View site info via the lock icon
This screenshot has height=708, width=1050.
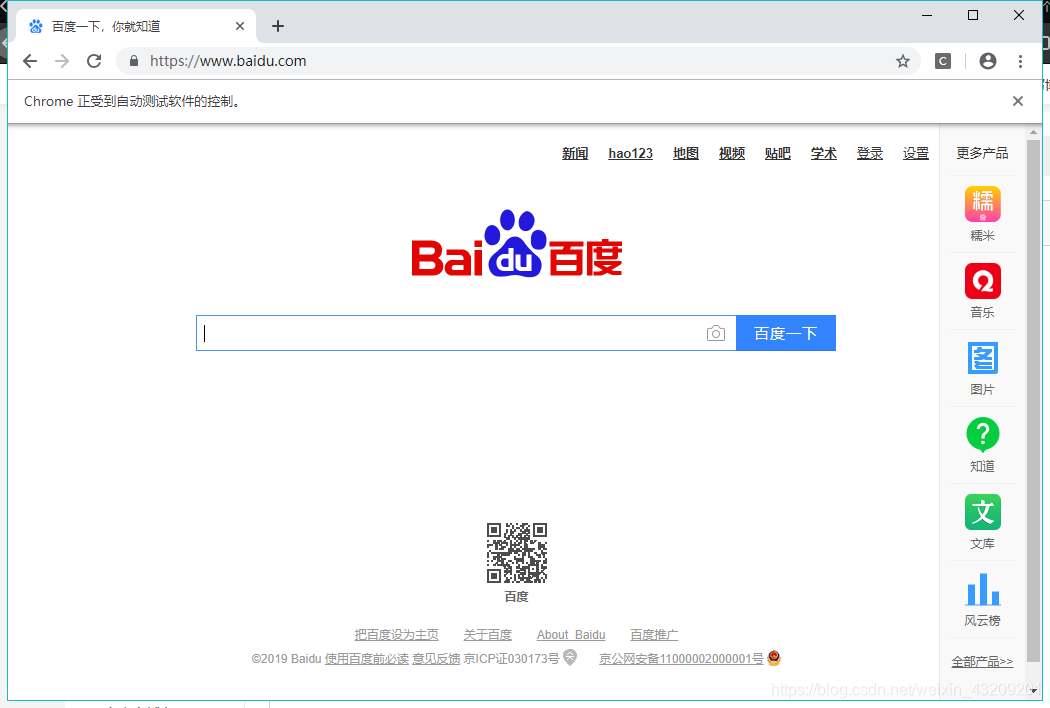(134, 61)
